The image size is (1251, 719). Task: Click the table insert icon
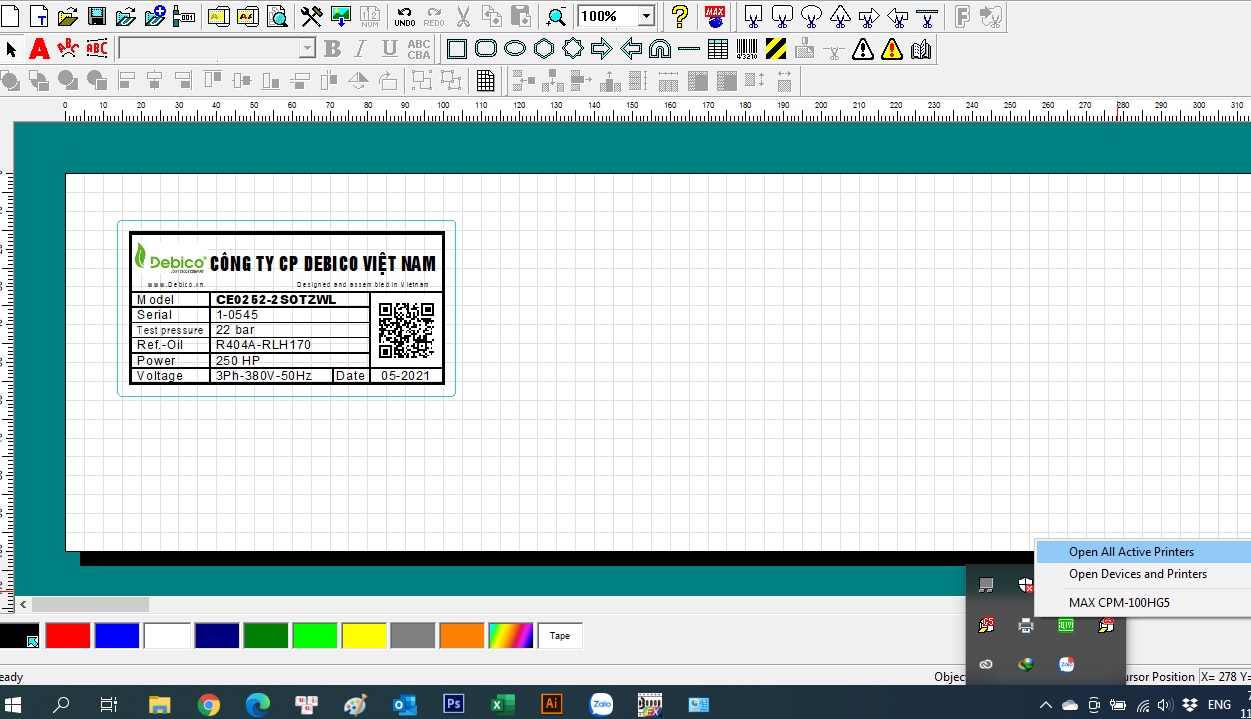click(717, 49)
